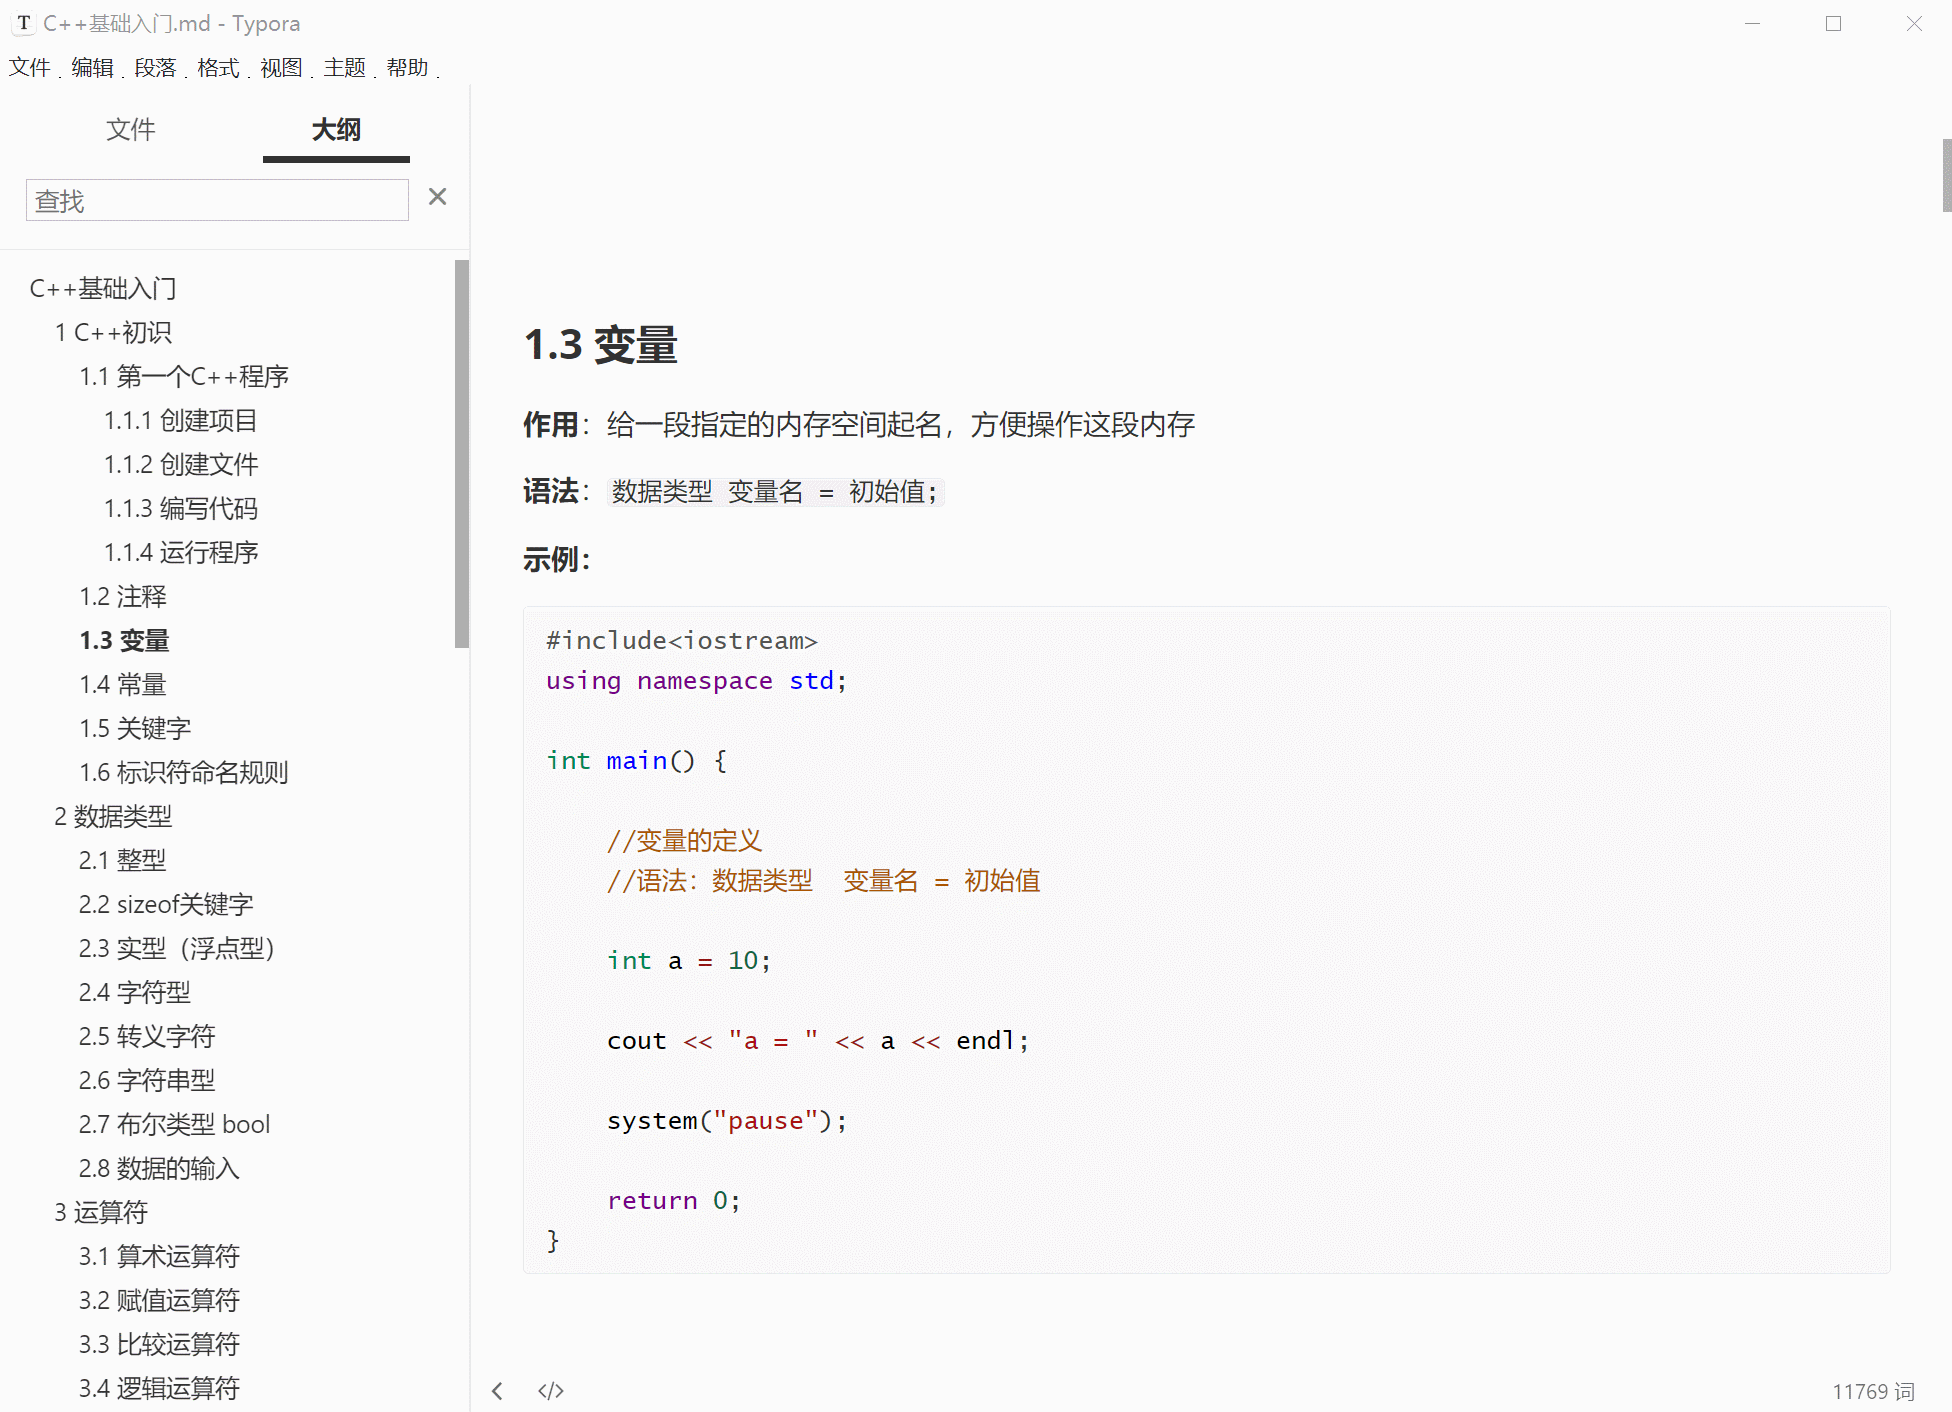Jump to 2 数据类型 in outline
This screenshot has width=1952, height=1412.
113,816
